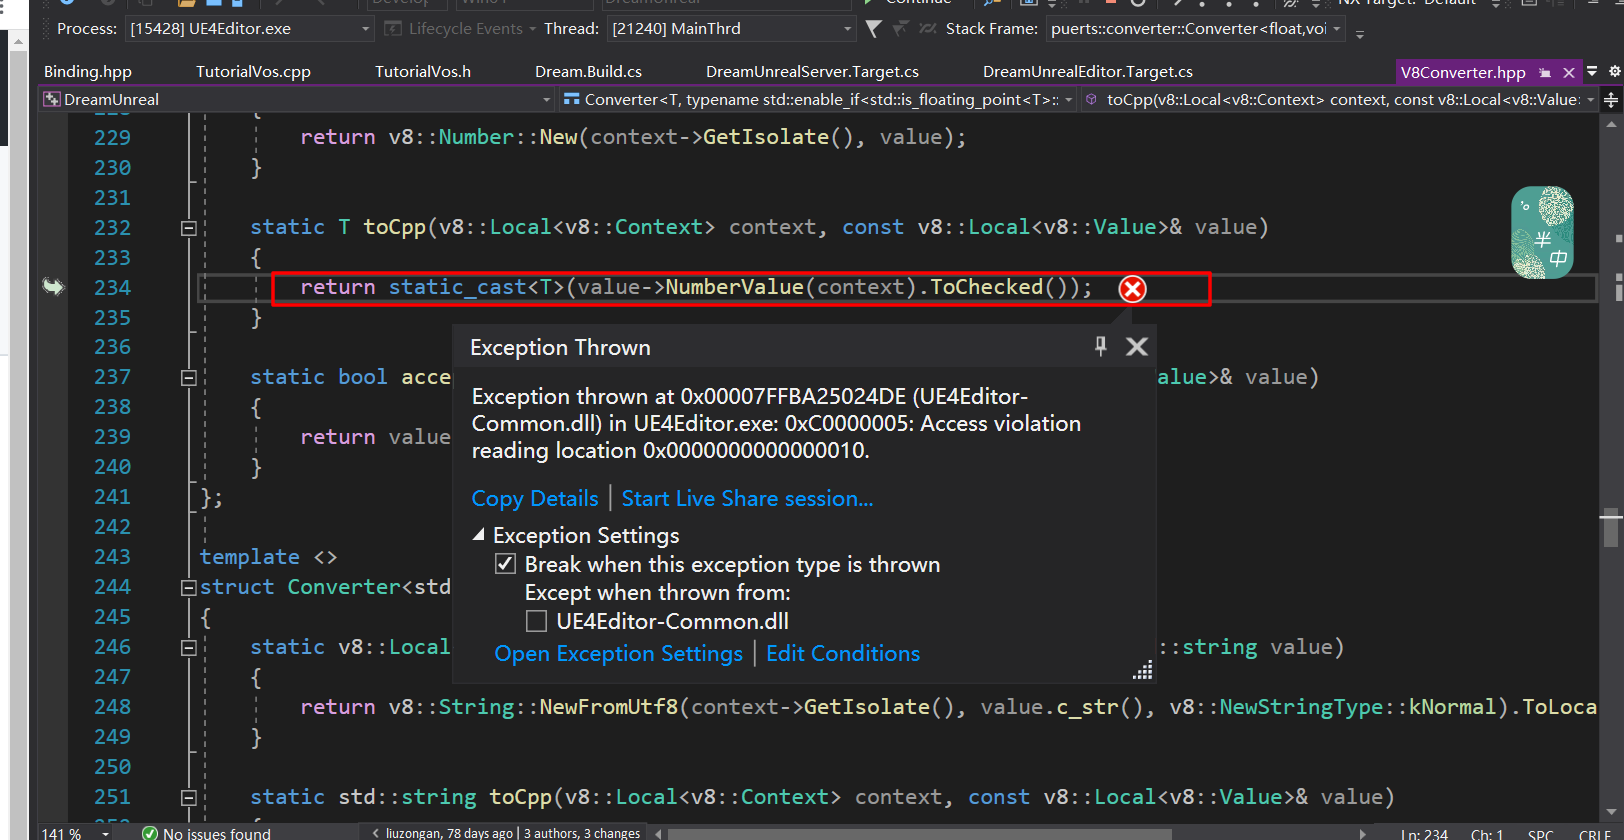This screenshot has height=840, width=1624.
Task: Switch to the TutorialVos.h tab
Action: pyautogui.click(x=423, y=72)
